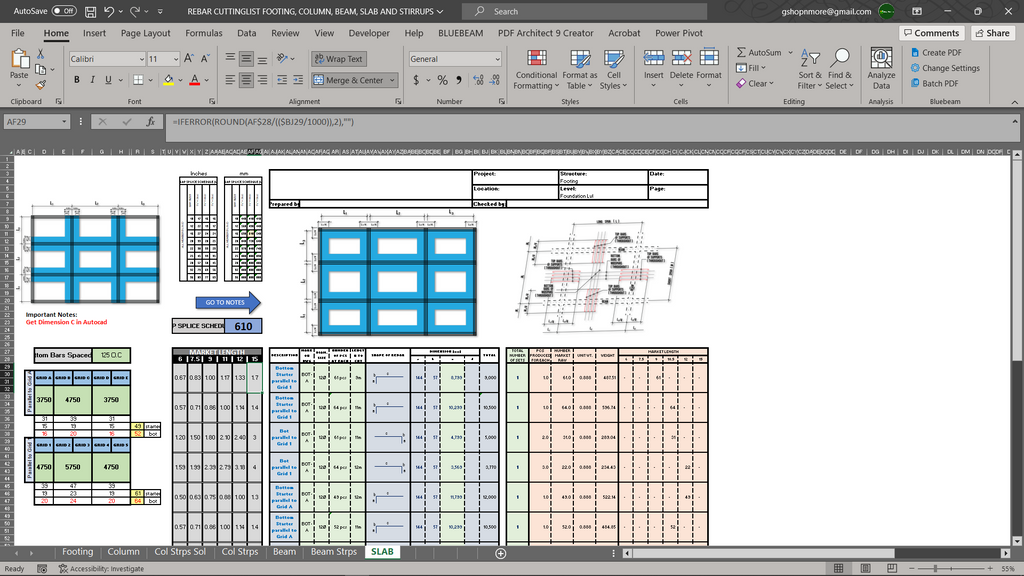This screenshot has width=1024, height=576.
Task: Switch to Page Layout view icon
Action: point(865,568)
